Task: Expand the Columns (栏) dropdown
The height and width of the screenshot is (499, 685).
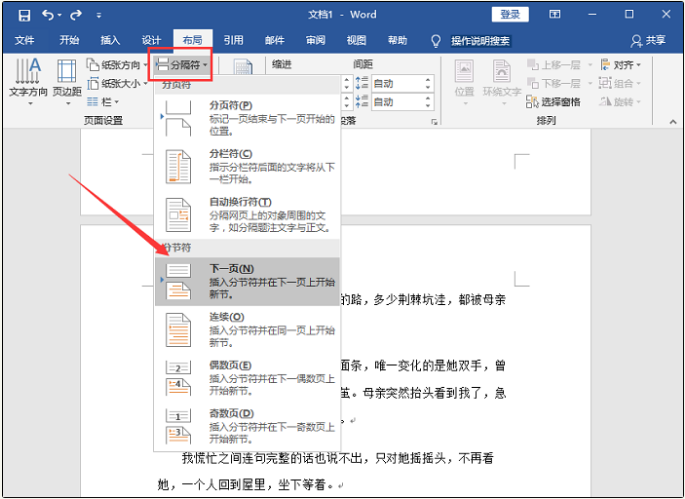Action: (104, 101)
